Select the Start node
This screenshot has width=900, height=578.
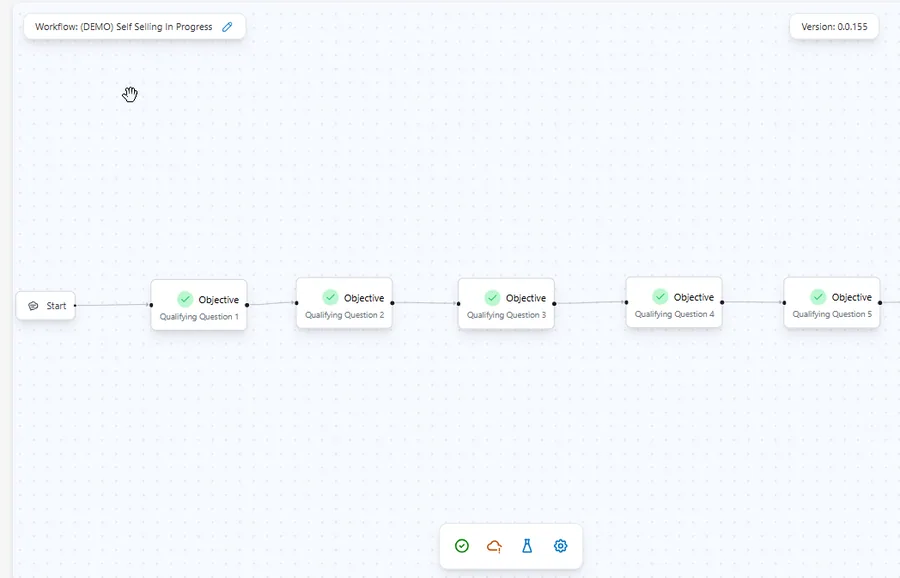[x=45, y=306]
